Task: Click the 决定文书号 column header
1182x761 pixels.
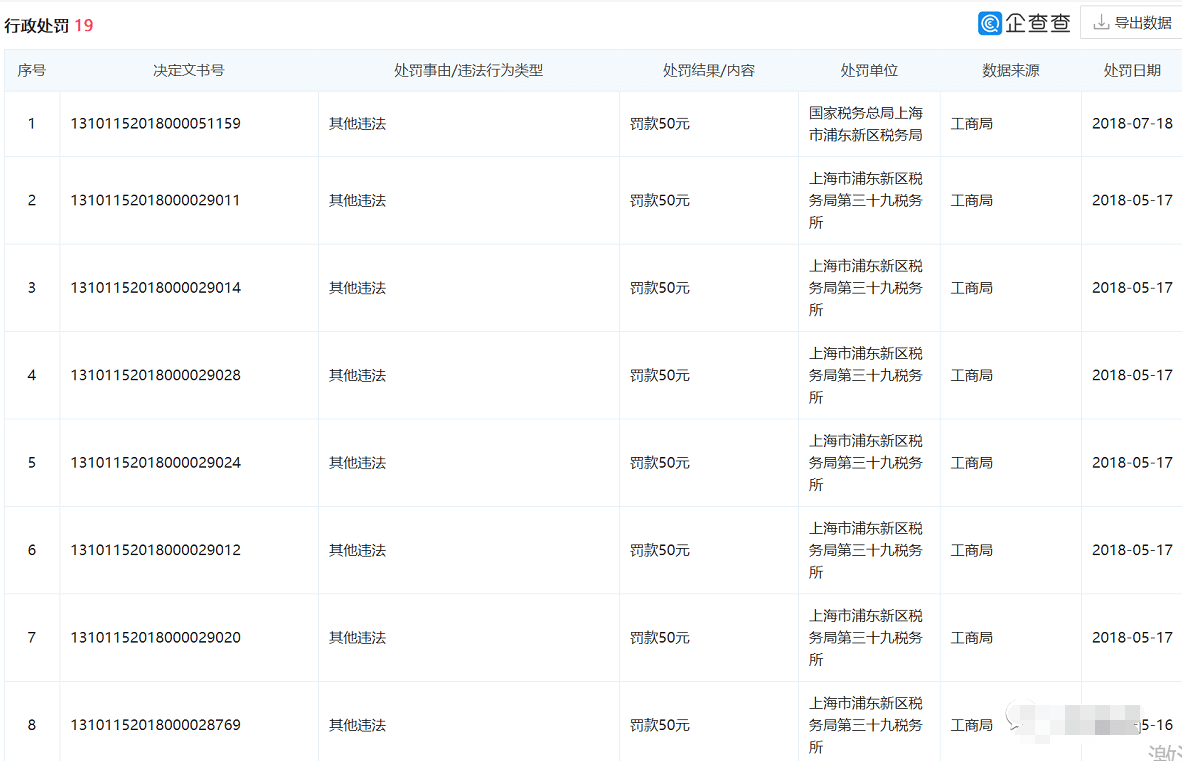Action: 188,71
